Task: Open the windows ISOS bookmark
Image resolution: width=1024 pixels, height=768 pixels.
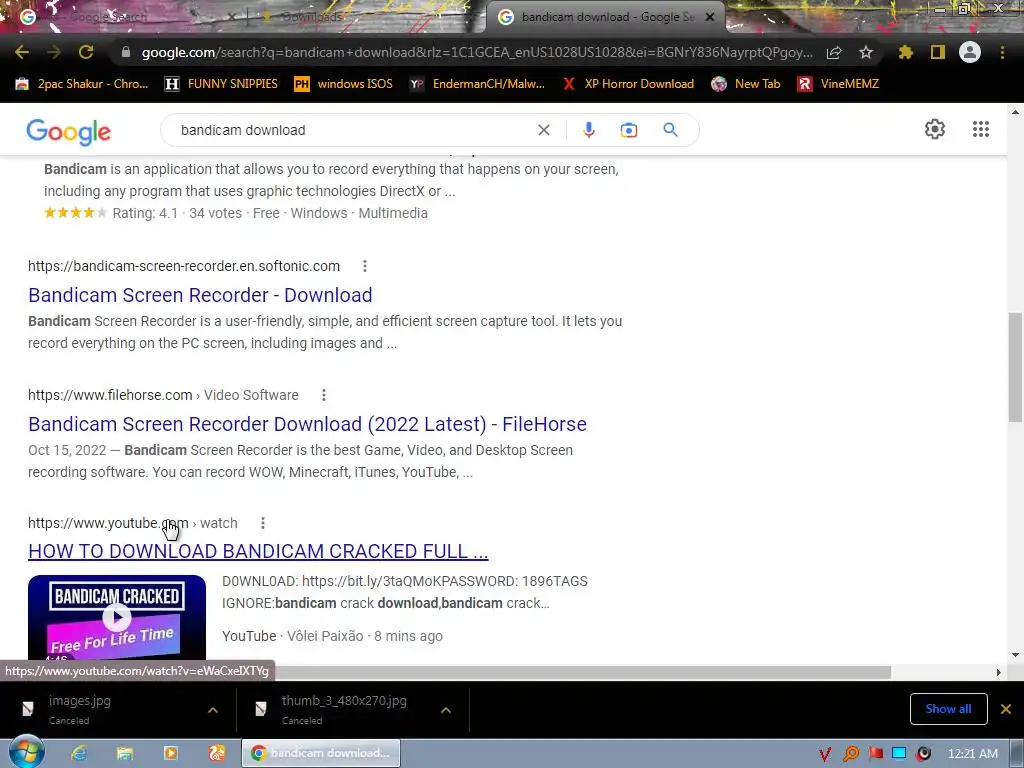Action: point(344,84)
